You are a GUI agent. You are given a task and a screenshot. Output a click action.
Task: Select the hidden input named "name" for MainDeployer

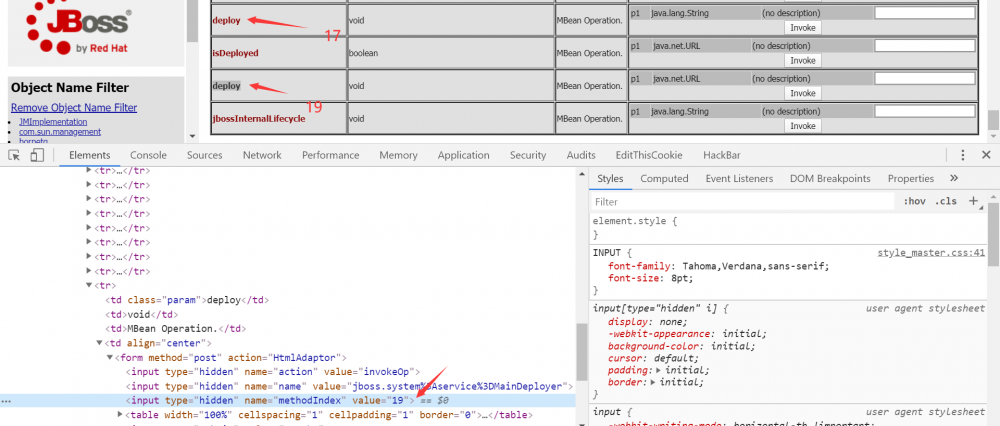pos(349,386)
